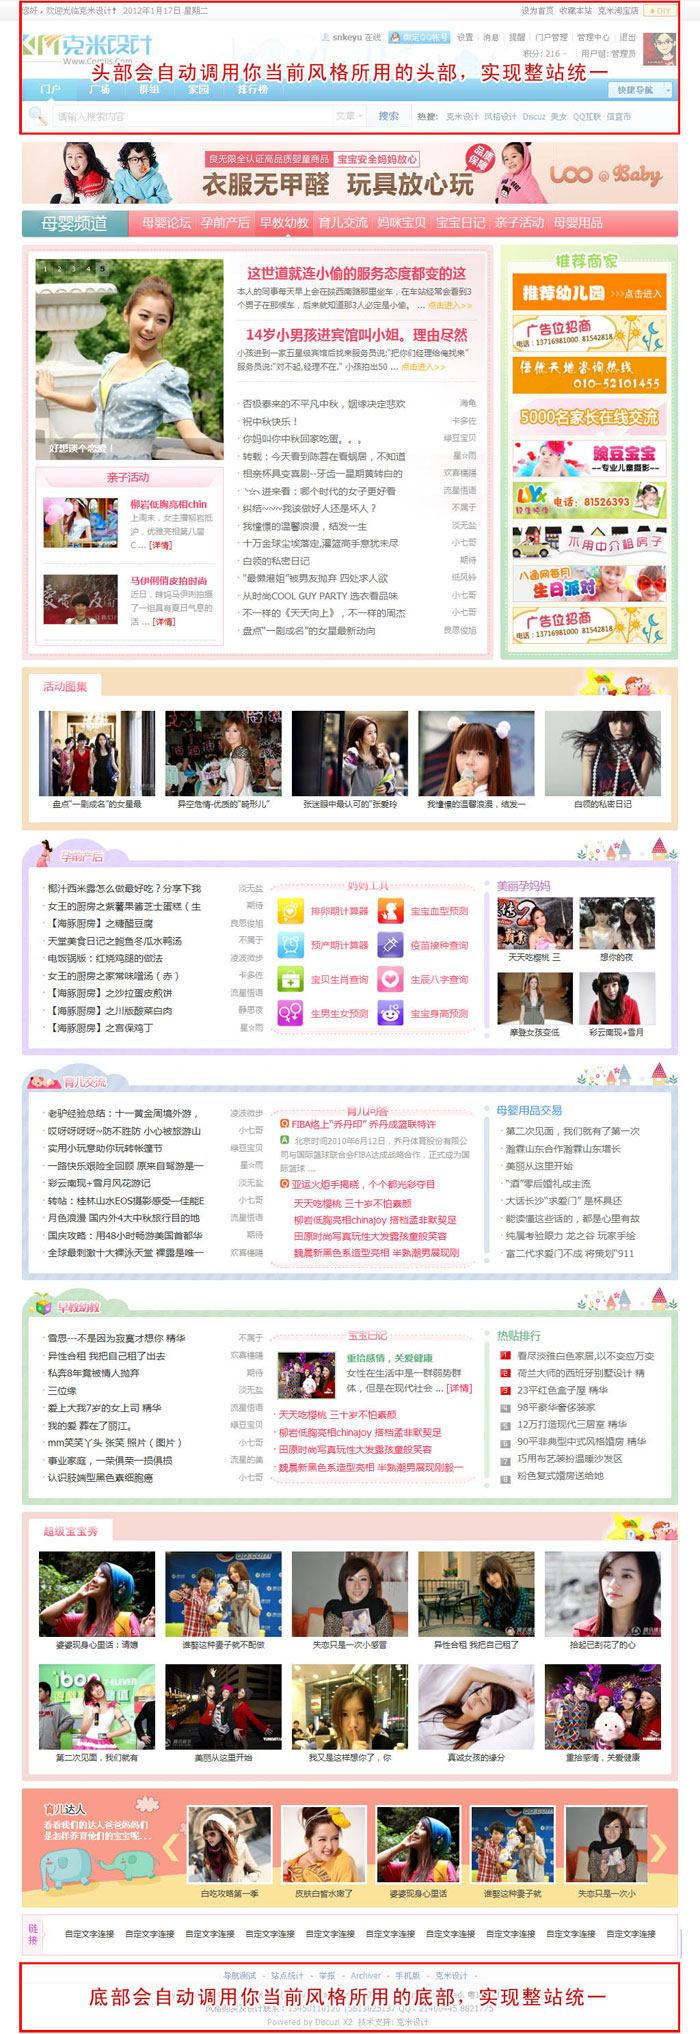The width and height of the screenshot is (700, 2034).
Task: Open 母婴用品 in channel menu
Action: click(x=578, y=223)
